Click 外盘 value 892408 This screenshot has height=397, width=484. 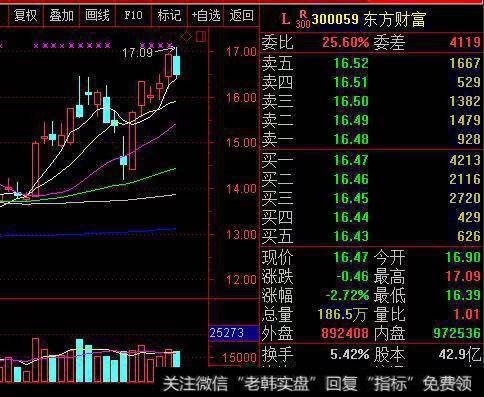pyautogui.click(x=345, y=333)
